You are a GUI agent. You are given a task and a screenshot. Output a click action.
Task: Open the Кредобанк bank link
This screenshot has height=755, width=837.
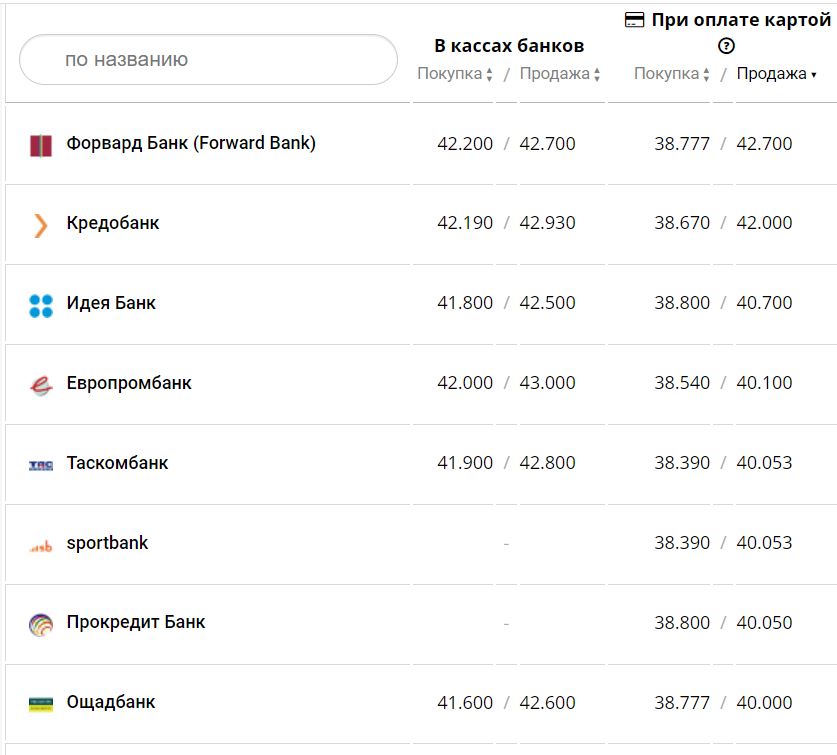[113, 223]
